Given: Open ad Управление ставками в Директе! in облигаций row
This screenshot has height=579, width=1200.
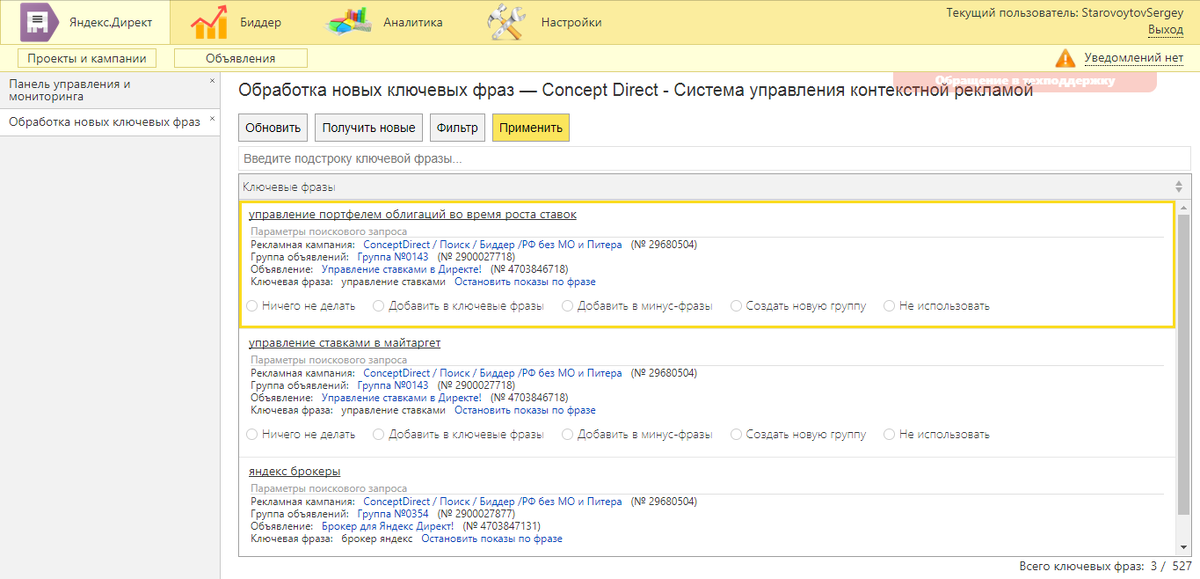Looking at the screenshot, I should click(x=401, y=269).
